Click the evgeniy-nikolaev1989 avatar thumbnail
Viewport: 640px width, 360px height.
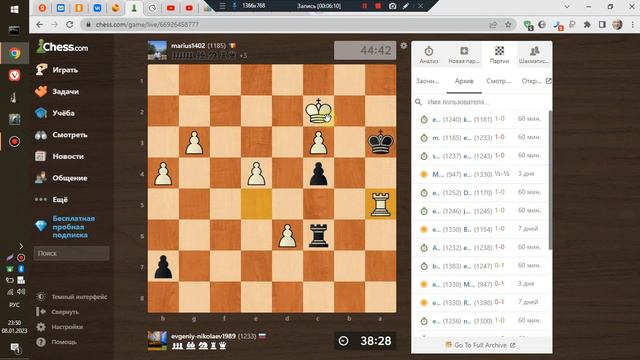point(157,341)
